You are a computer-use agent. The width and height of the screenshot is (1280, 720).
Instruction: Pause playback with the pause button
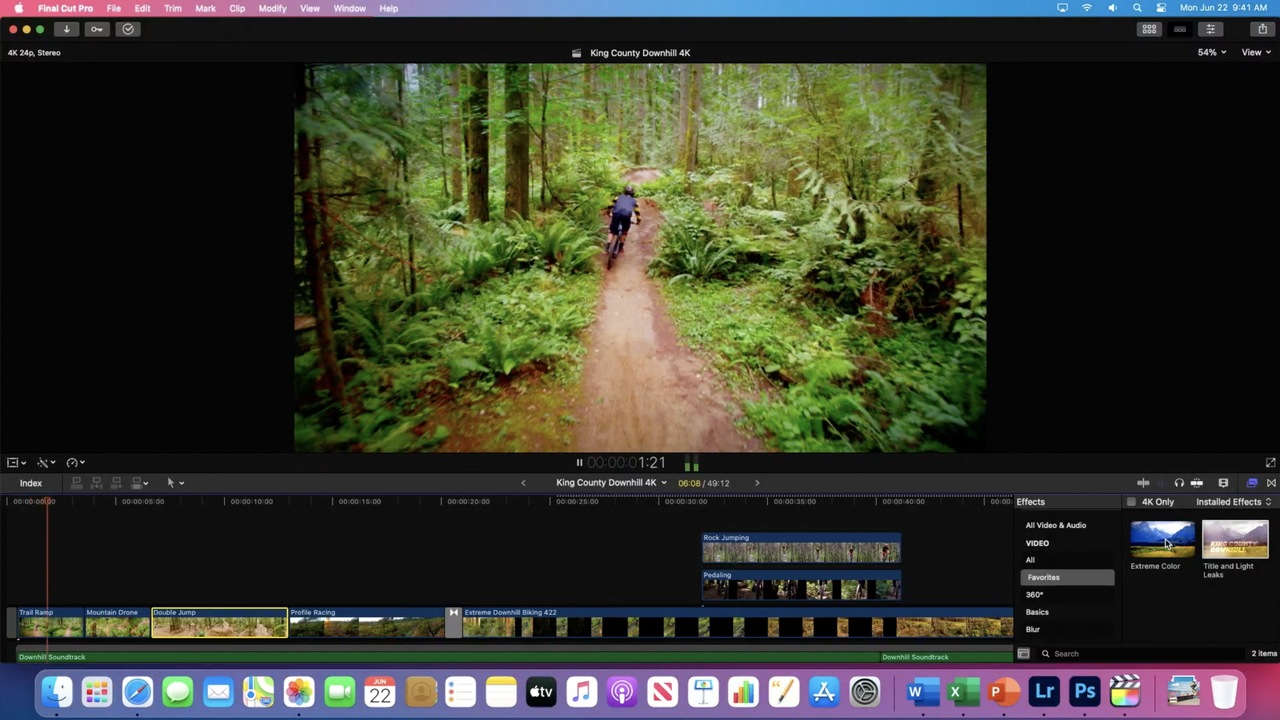[579, 462]
